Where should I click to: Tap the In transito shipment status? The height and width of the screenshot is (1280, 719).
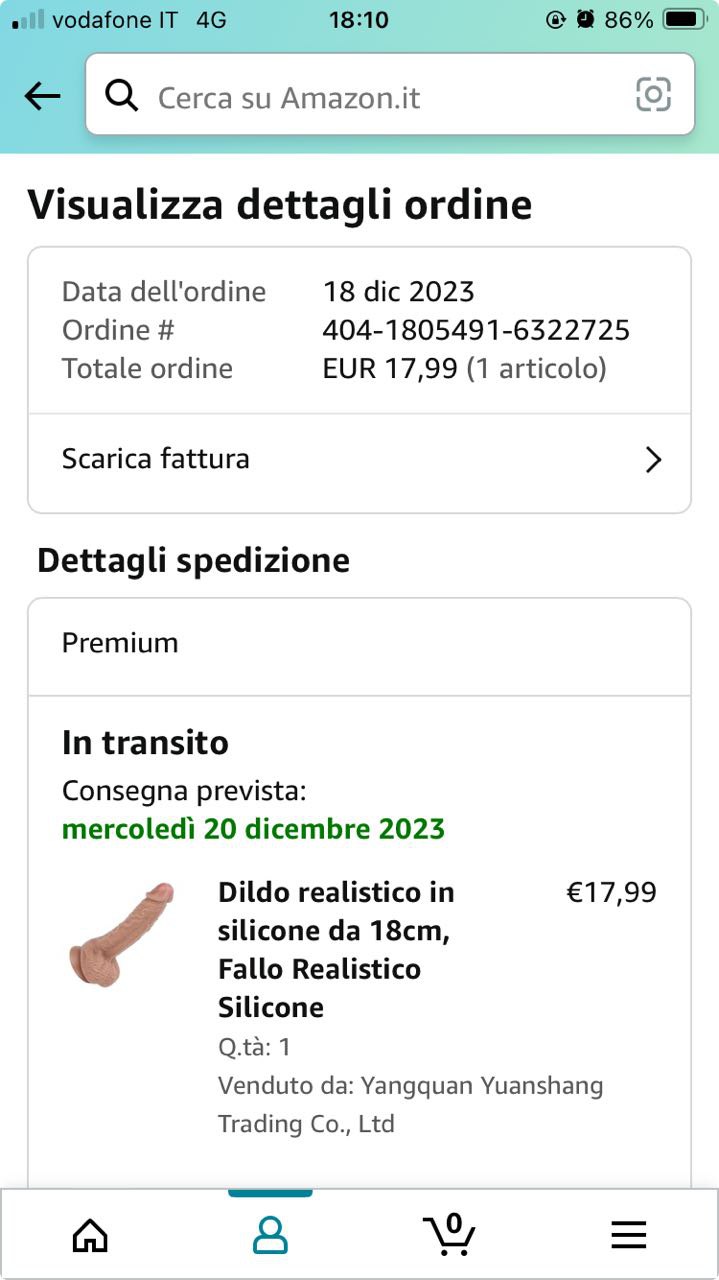(x=145, y=743)
